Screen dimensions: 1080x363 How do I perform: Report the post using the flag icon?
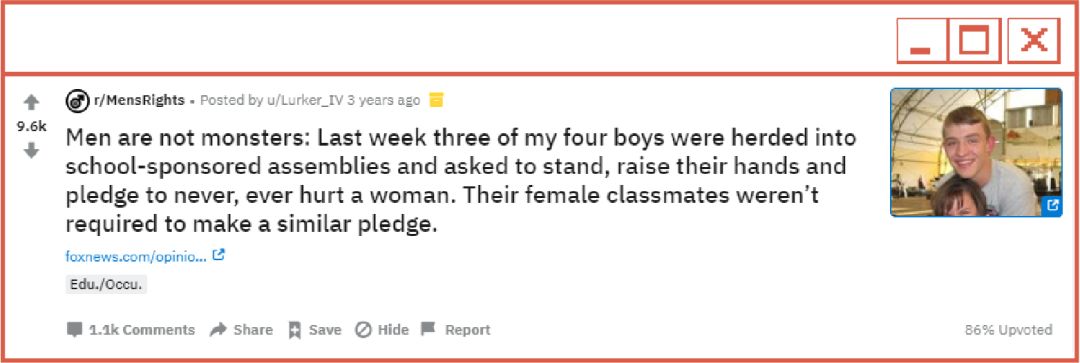click(456, 330)
